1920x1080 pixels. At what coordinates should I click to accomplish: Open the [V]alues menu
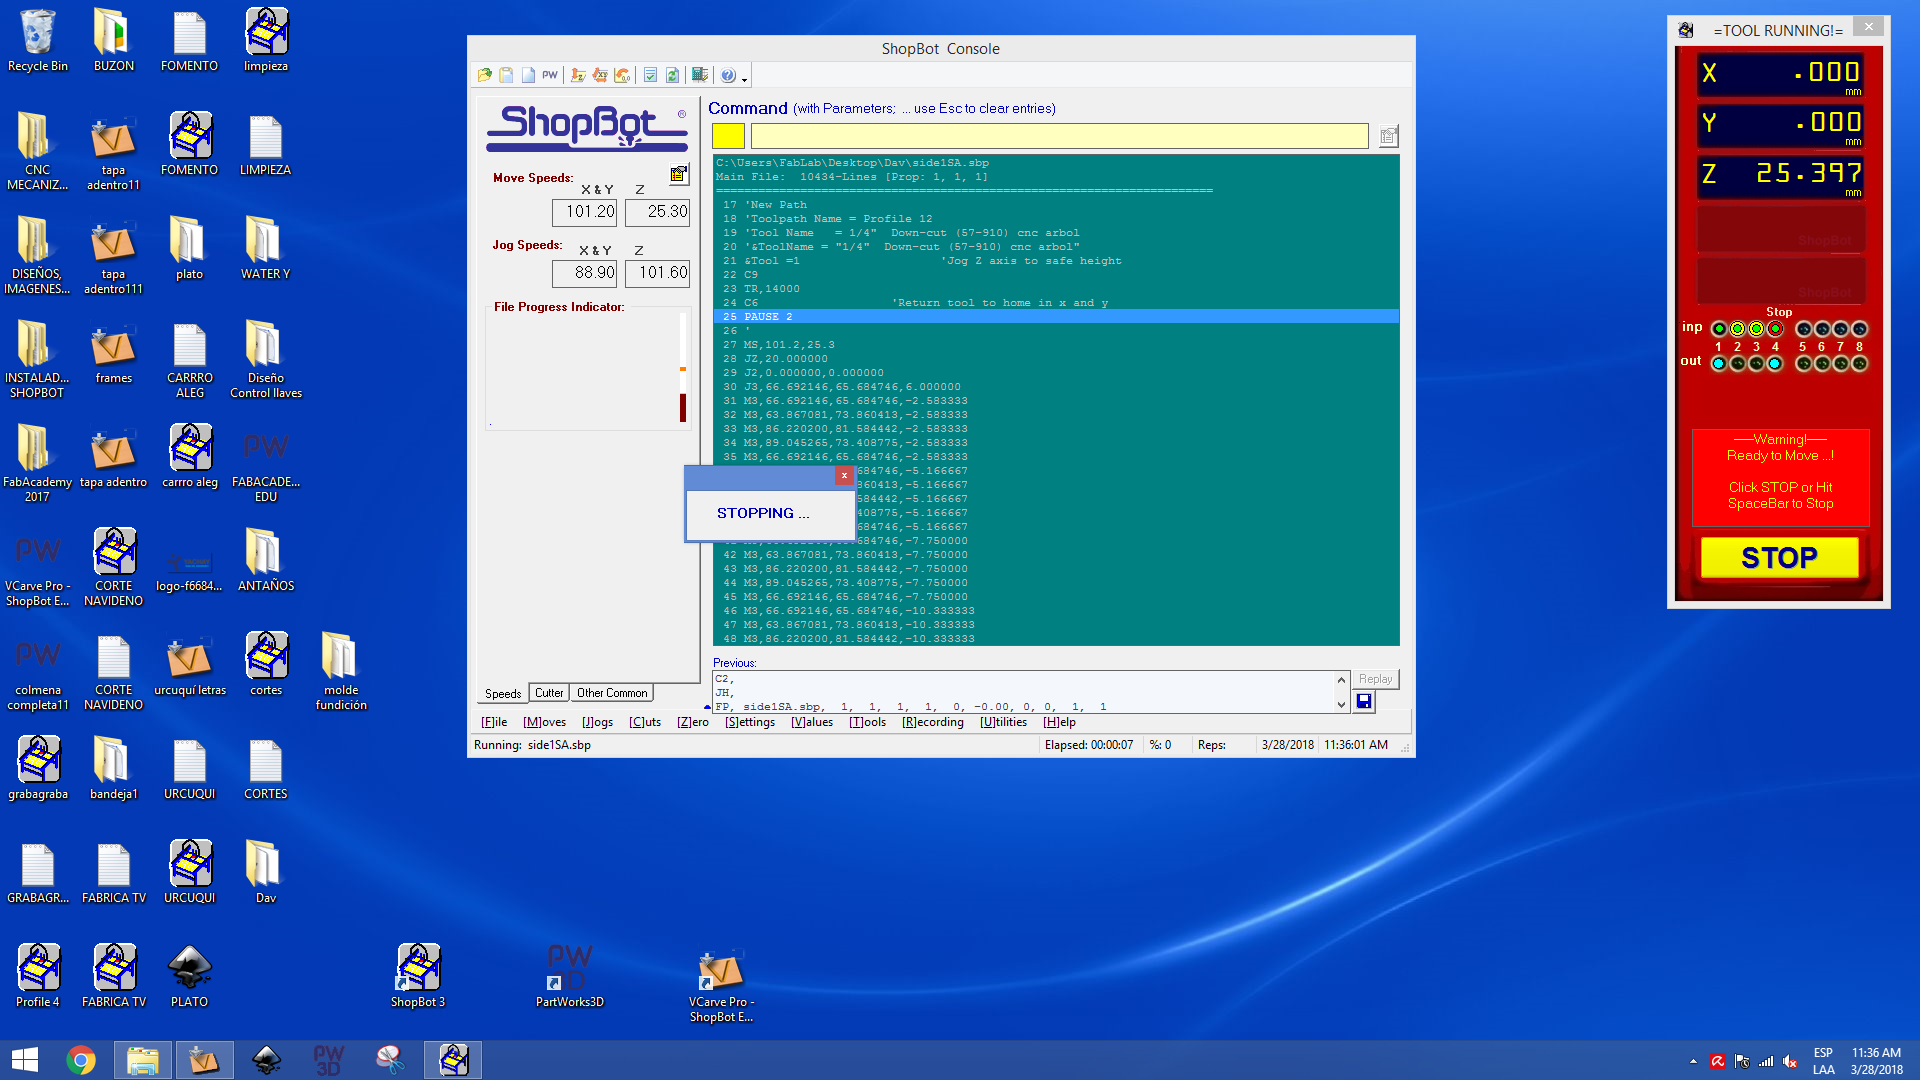pyautogui.click(x=812, y=722)
